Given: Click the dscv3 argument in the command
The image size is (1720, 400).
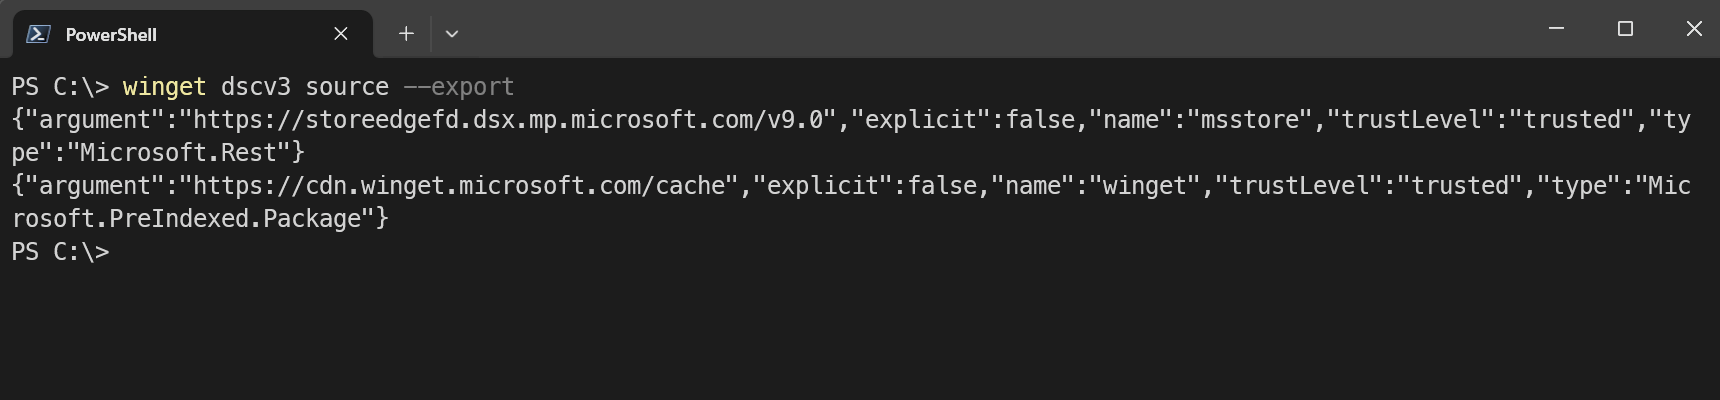Looking at the screenshot, I should tap(255, 87).
